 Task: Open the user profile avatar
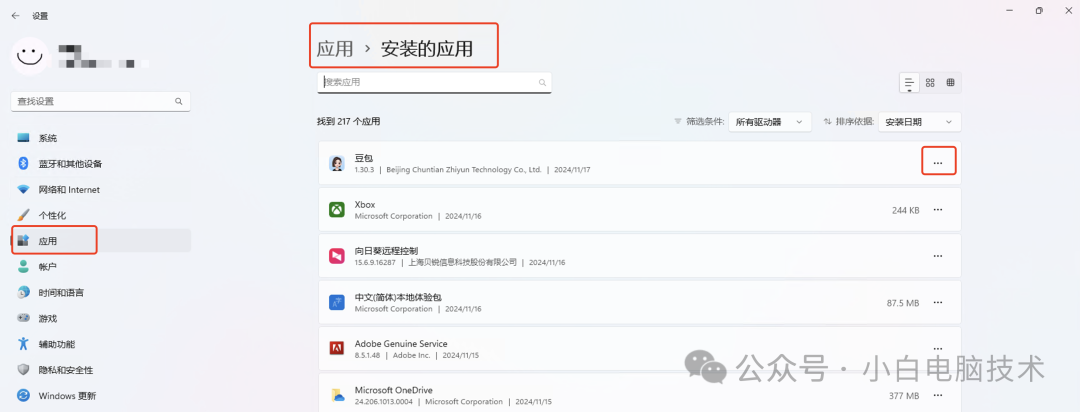click(x=30, y=56)
